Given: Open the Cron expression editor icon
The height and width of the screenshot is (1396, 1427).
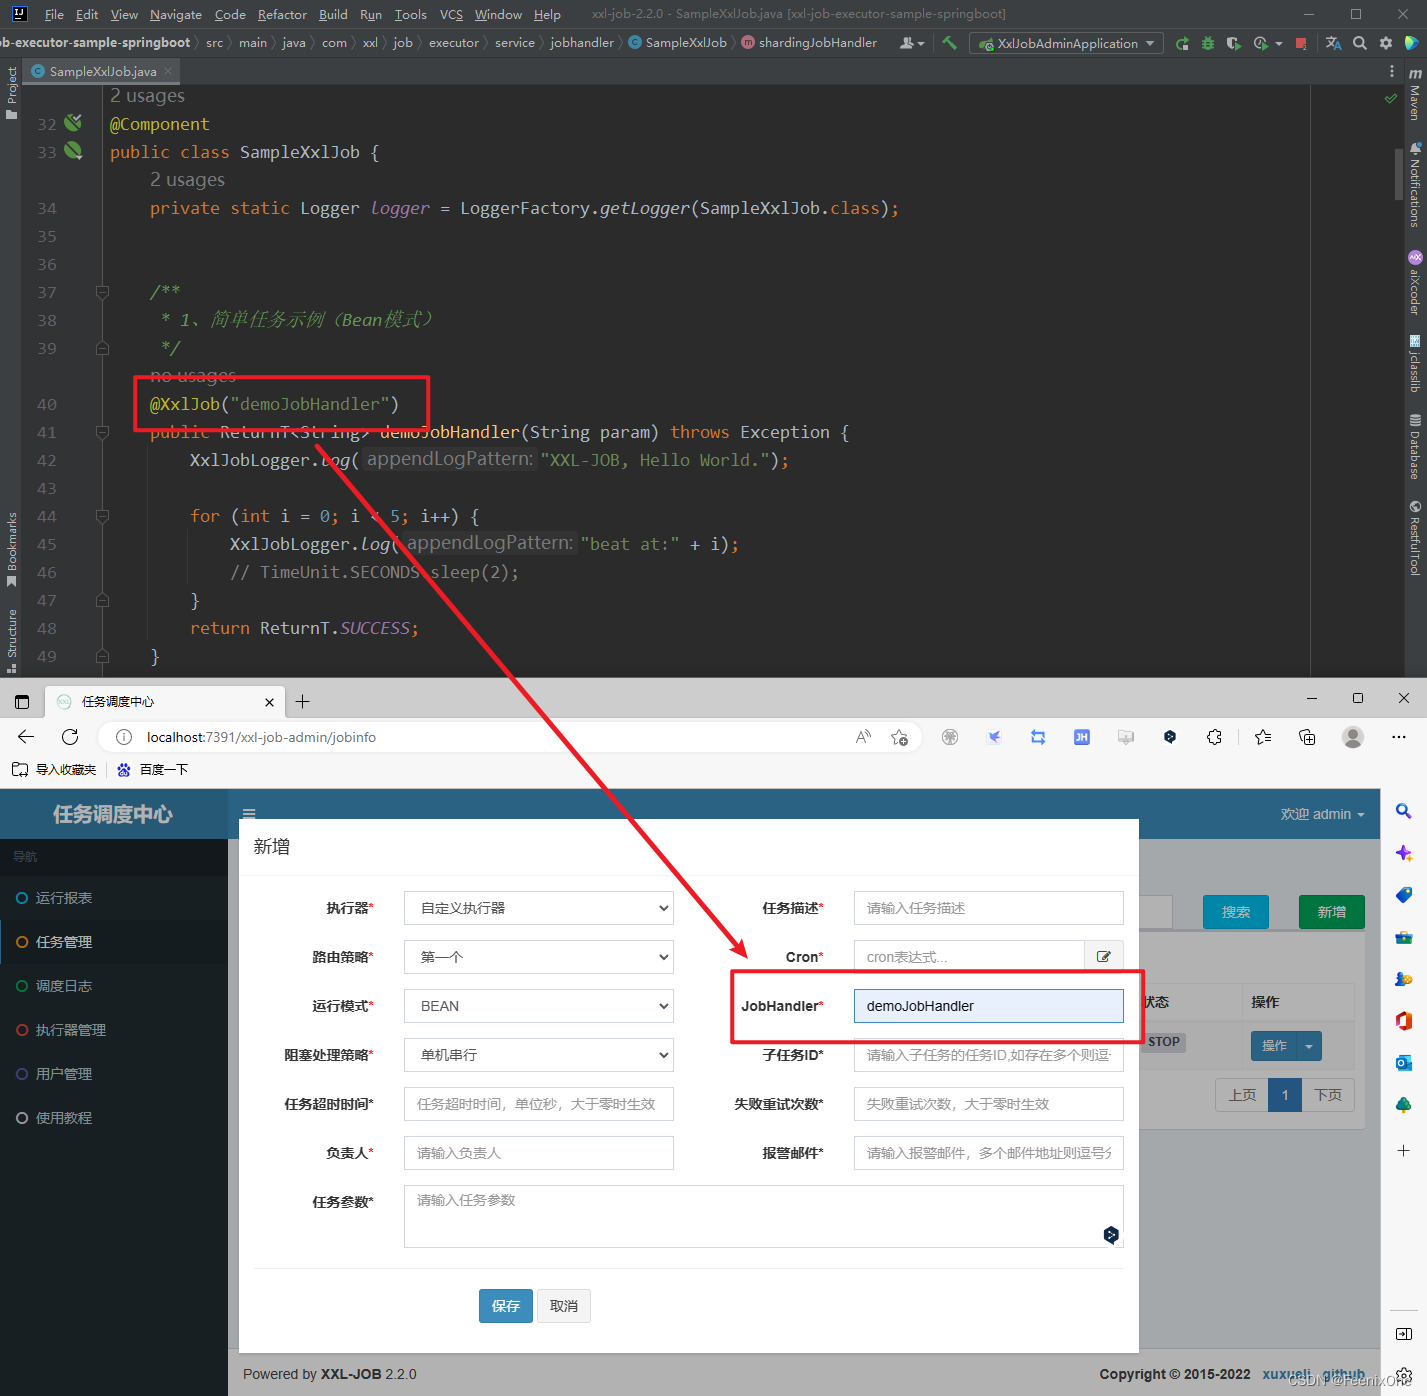Looking at the screenshot, I should tap(1104, 957).
